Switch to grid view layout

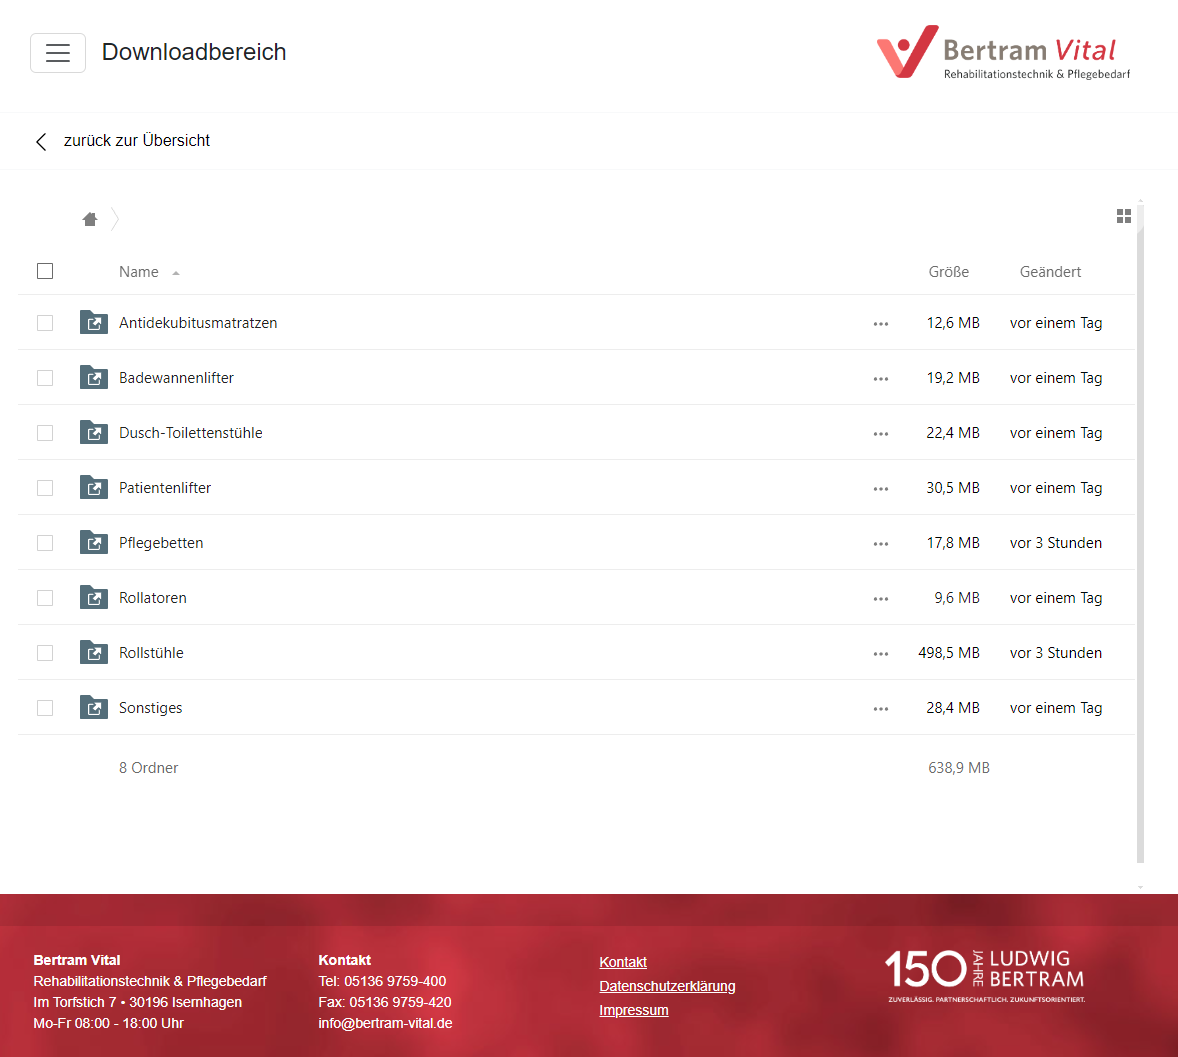(1123, 216)
